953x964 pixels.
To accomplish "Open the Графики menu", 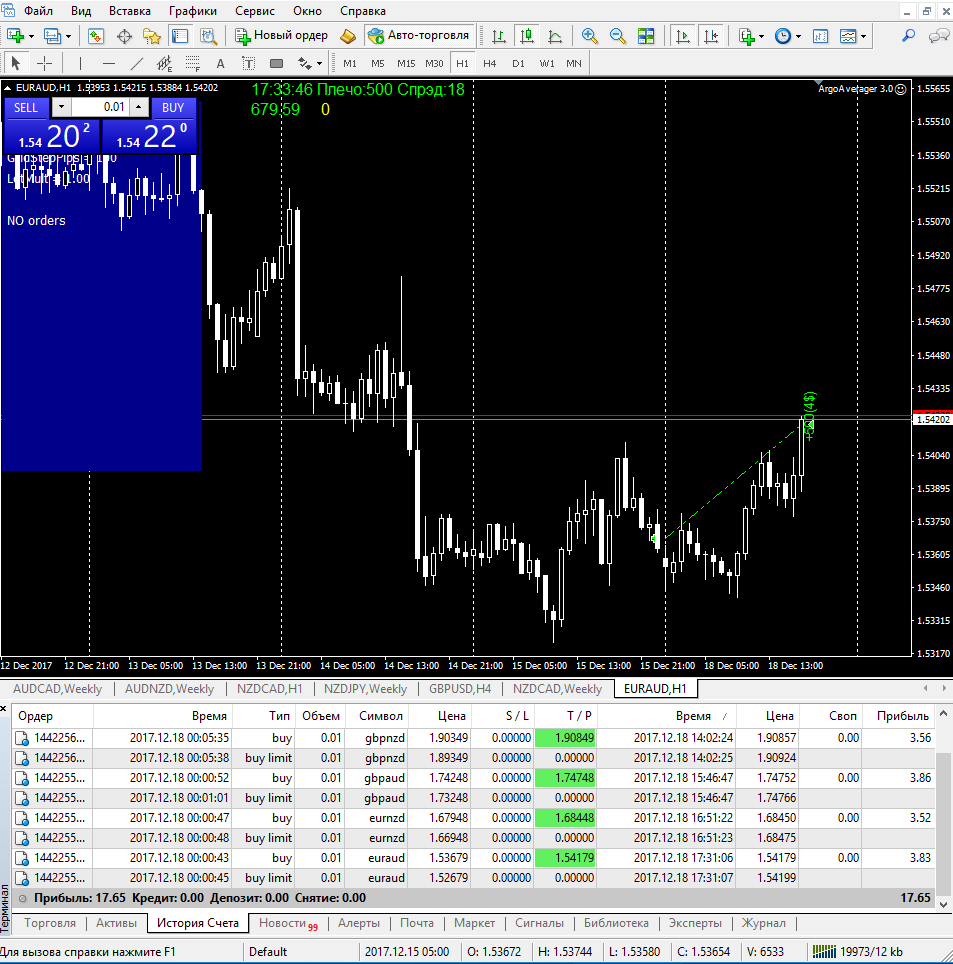I will pyautogui.click(x=192, y=11).
